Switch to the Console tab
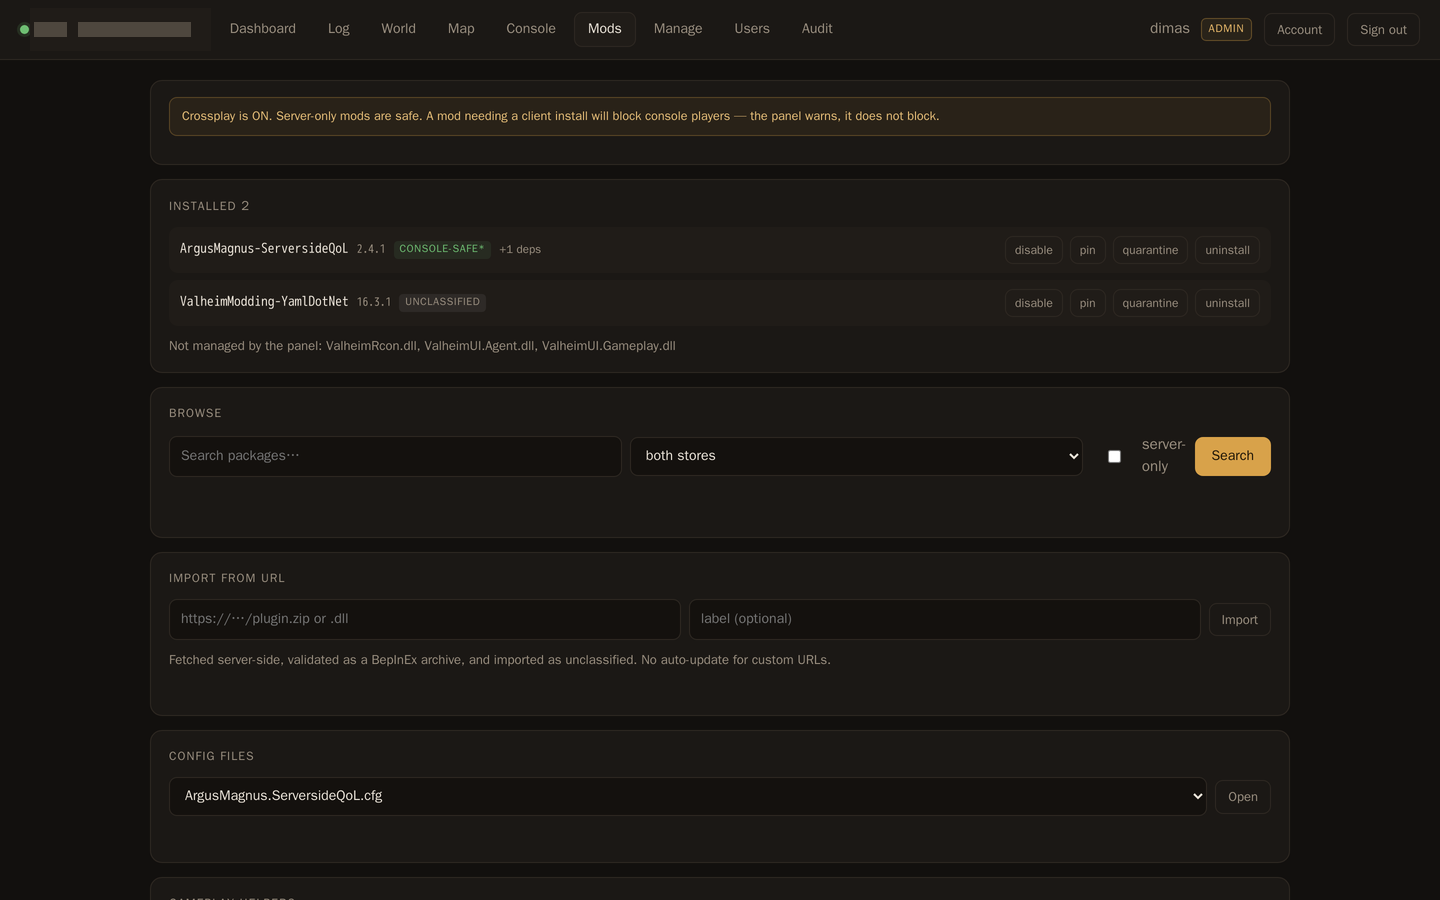The width and height of the screenshot is (1440, 900). click(x=531, y=29)
